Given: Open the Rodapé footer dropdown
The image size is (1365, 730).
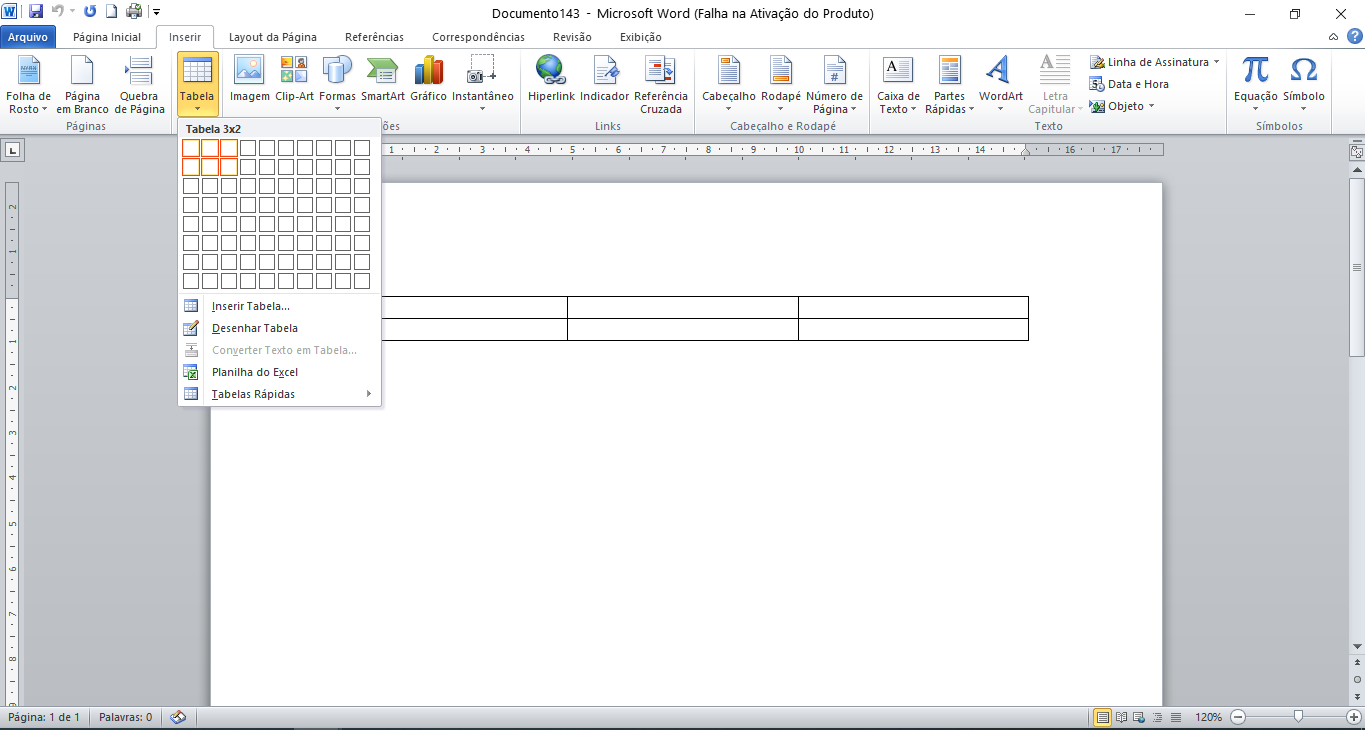Looking at the screenshot, I should [x=781, y=85].
